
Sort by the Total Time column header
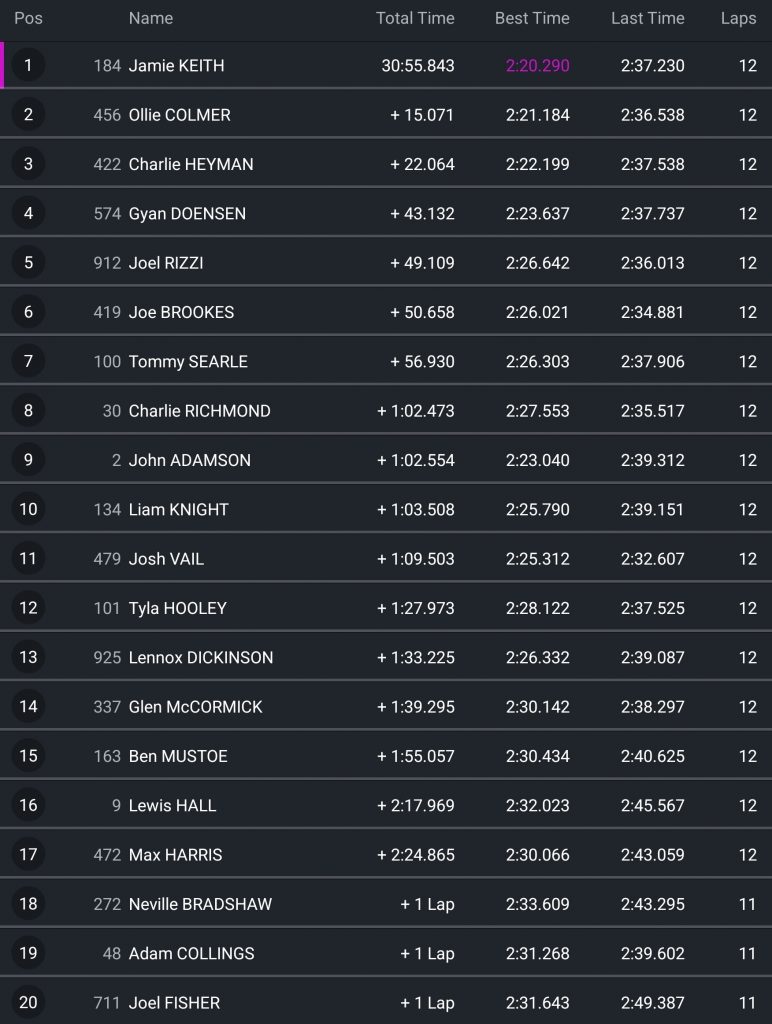pyautogui.click(x=415, y=18)
